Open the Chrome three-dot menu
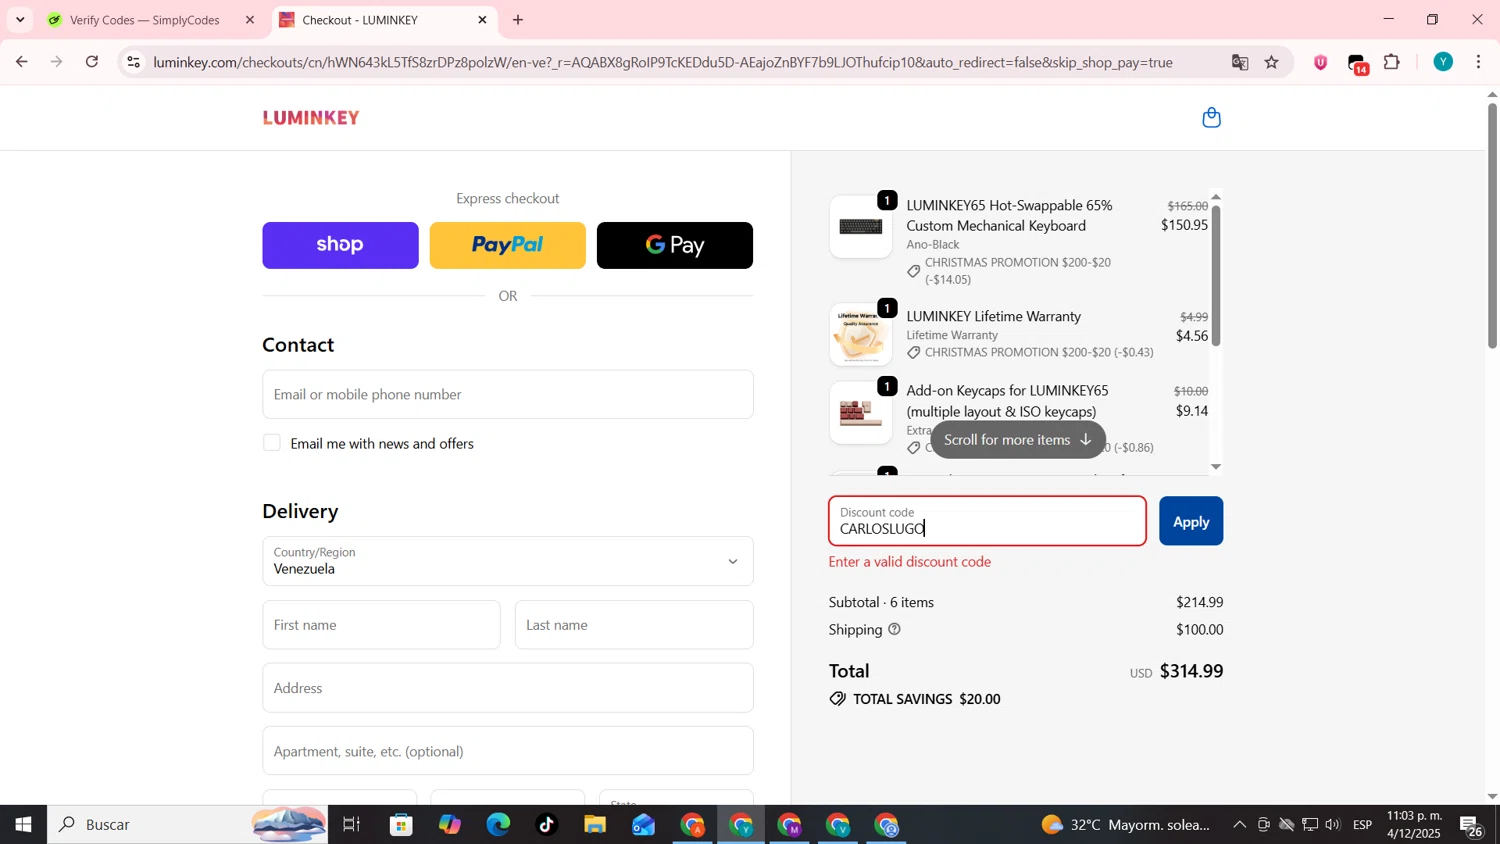 point(1479,62)
